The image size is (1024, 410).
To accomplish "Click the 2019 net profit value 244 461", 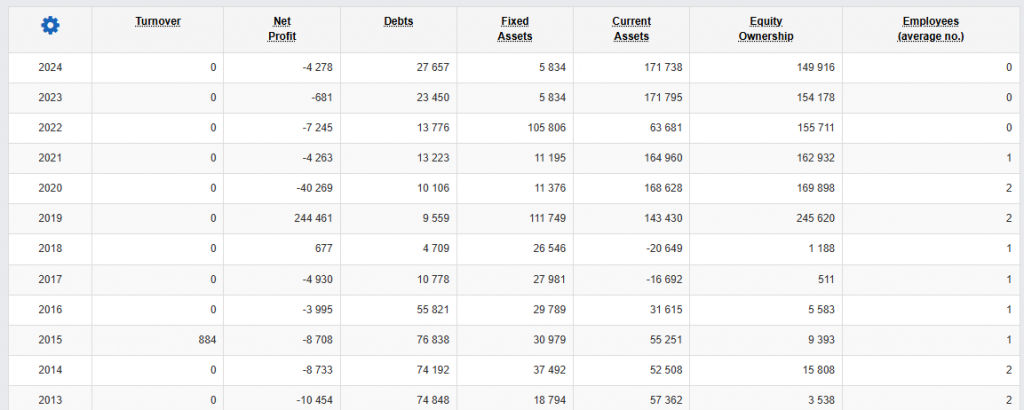I will (x=313, y=219).
